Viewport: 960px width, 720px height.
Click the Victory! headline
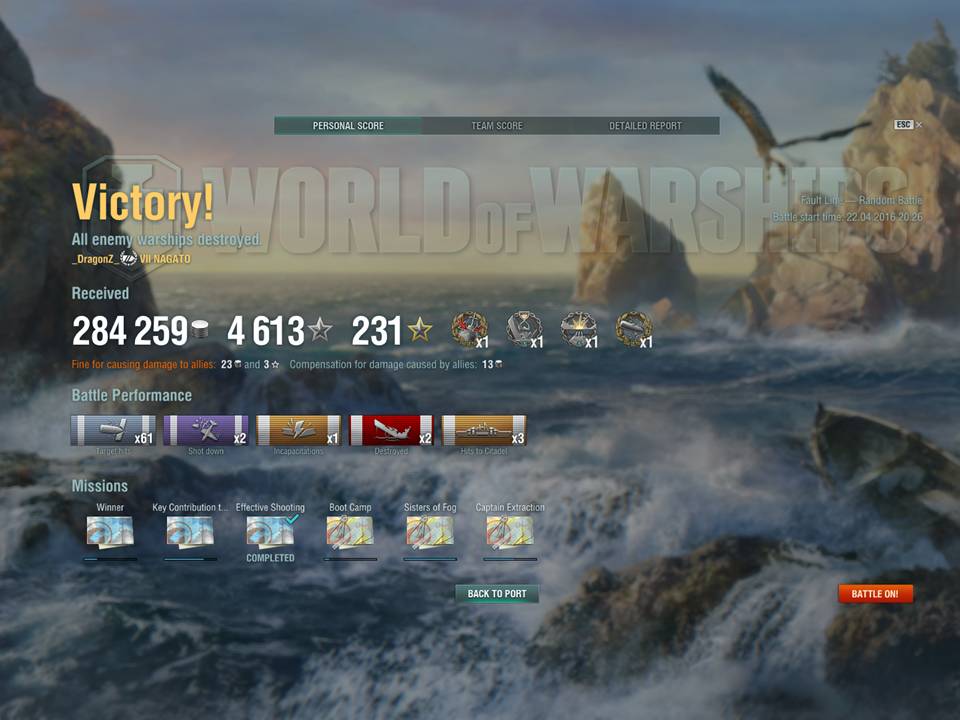point(143,201)
